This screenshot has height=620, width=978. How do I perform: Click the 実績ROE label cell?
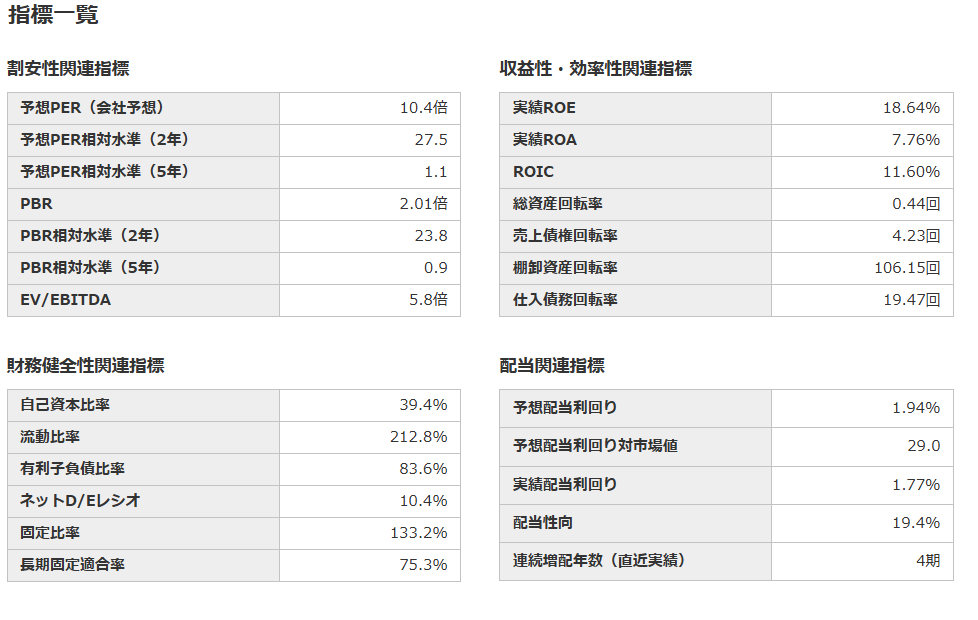(544, 108)
